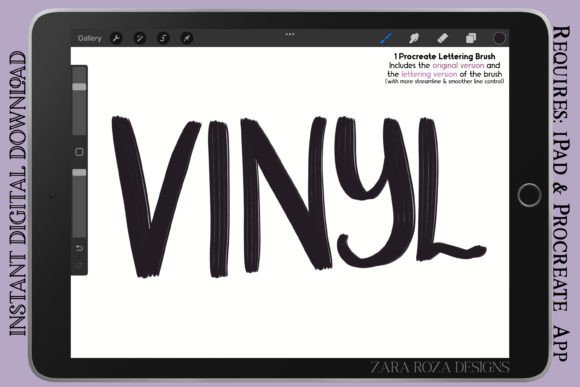The width and height of the screenshot is (580, 387).
Task: Select the Smudge finger tool
Action: [414, 38]
